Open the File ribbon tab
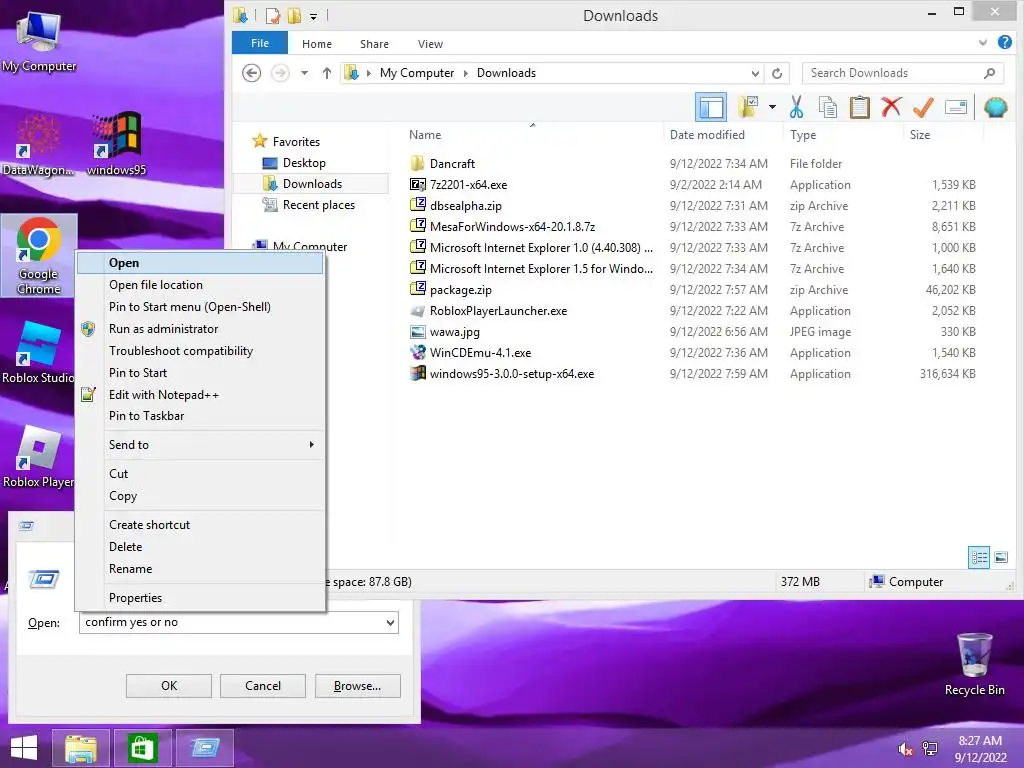 (x=260, y=43)
